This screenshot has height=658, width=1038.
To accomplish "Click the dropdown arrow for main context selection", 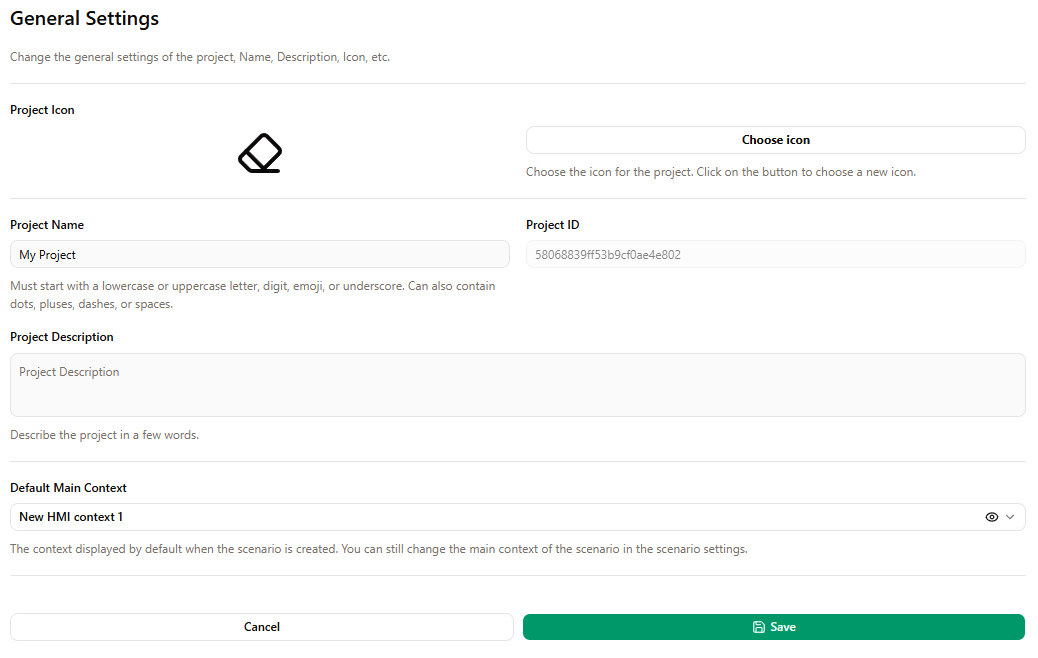I will click(1010, 517).
